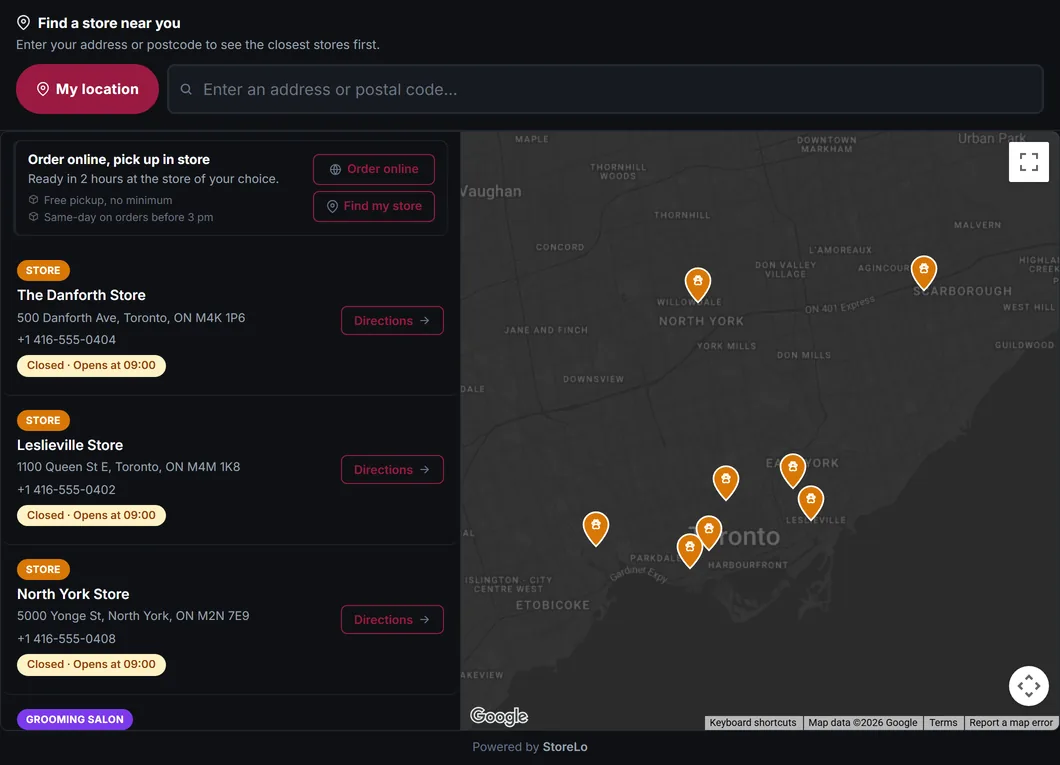Select 'North York Store' title
The height and width of the screenshot is (765, 1060).
tap(73, 594)
